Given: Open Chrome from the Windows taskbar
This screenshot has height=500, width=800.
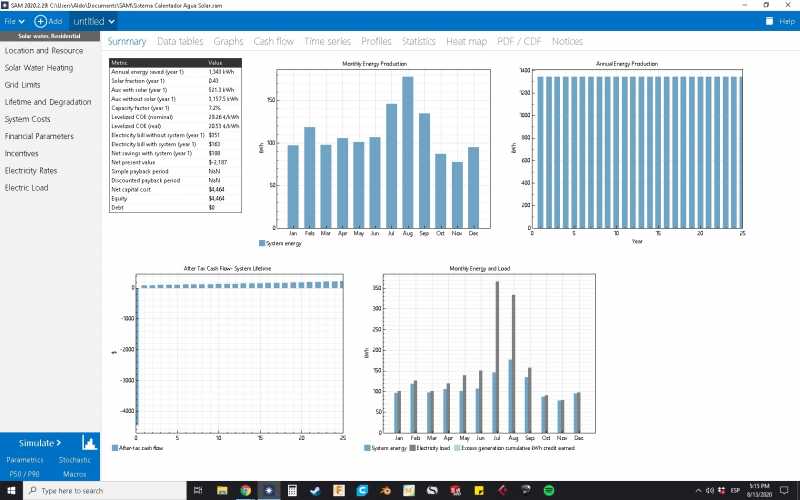Looking at the screenshot, I should pyautogui.click(x=246, y=491).
